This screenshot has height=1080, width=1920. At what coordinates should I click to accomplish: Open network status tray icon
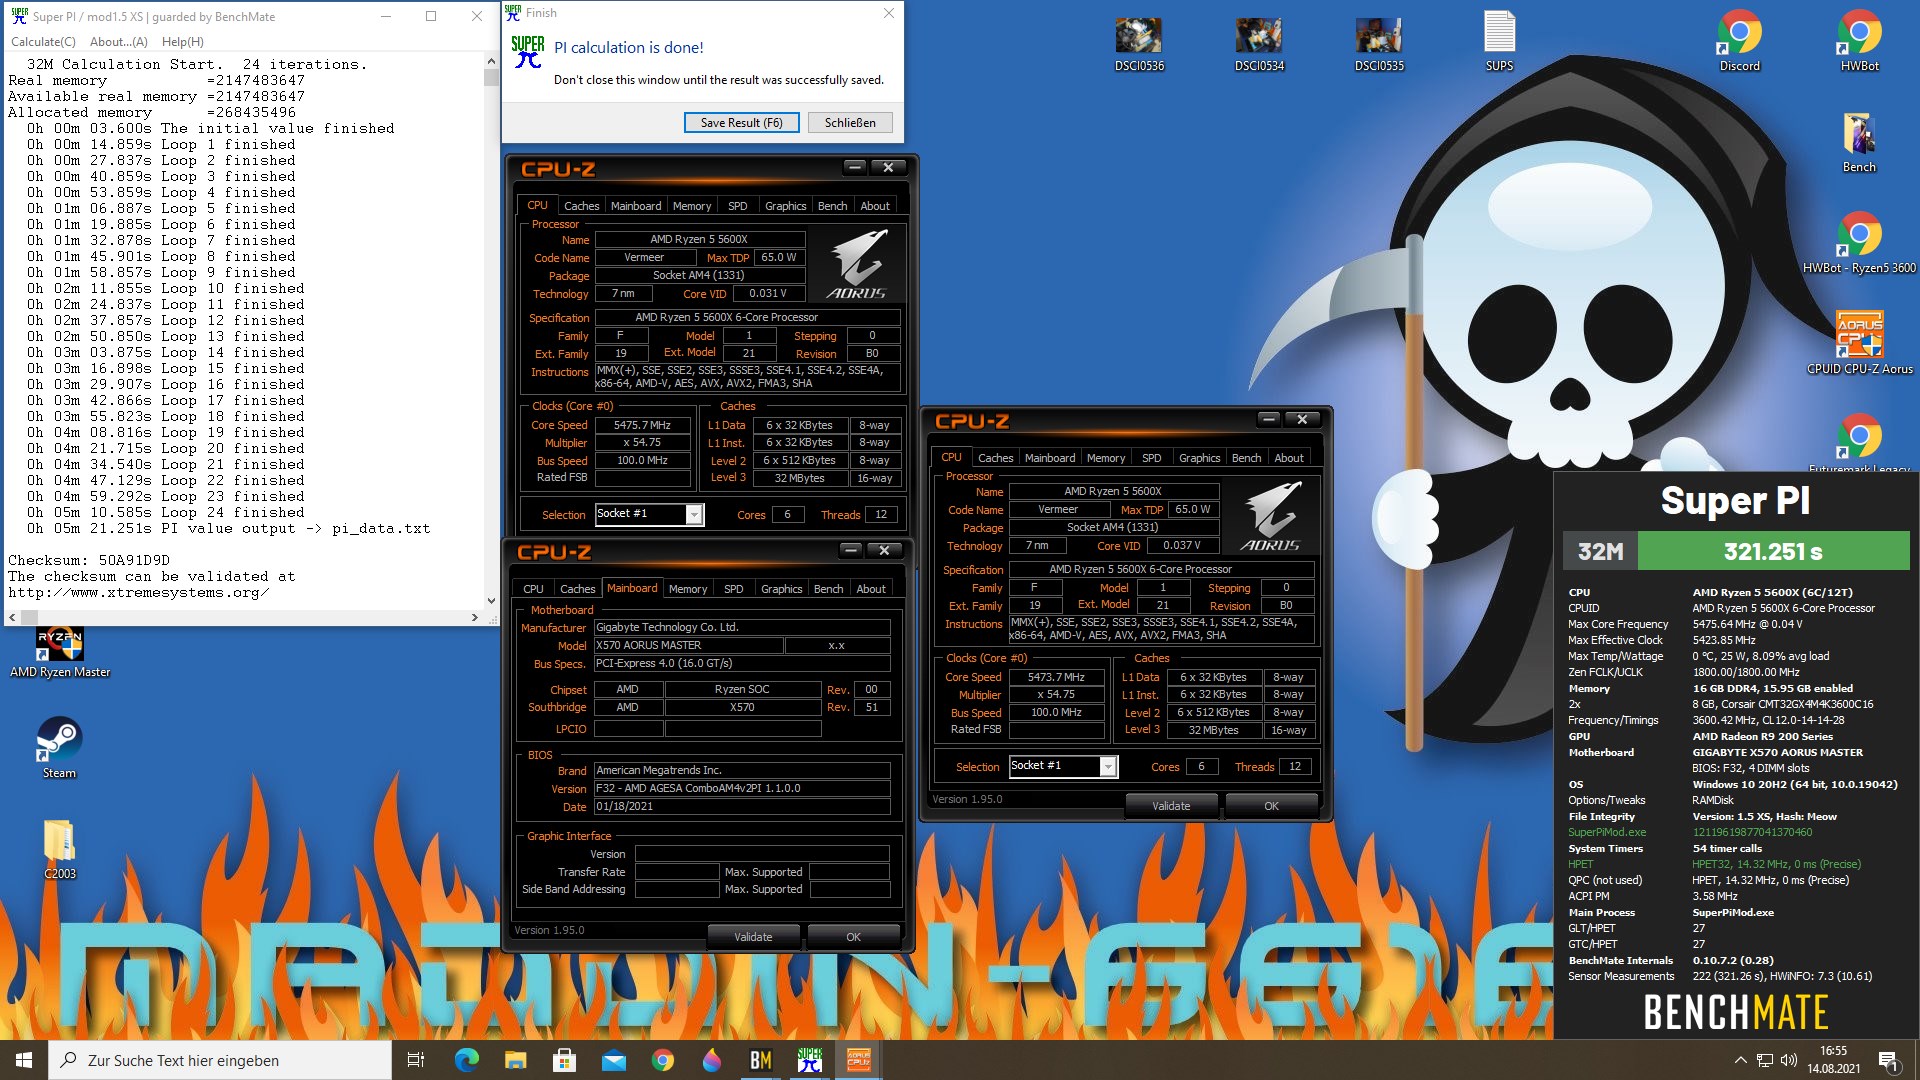1765,1060
